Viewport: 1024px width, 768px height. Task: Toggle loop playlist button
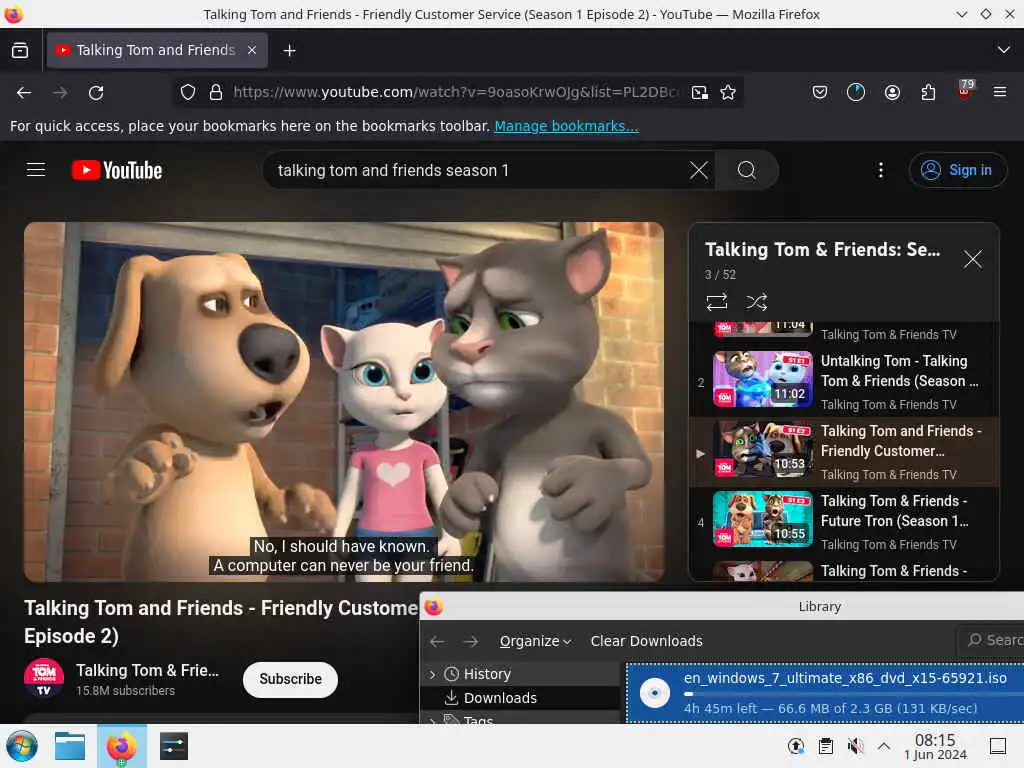pos(716,302)
